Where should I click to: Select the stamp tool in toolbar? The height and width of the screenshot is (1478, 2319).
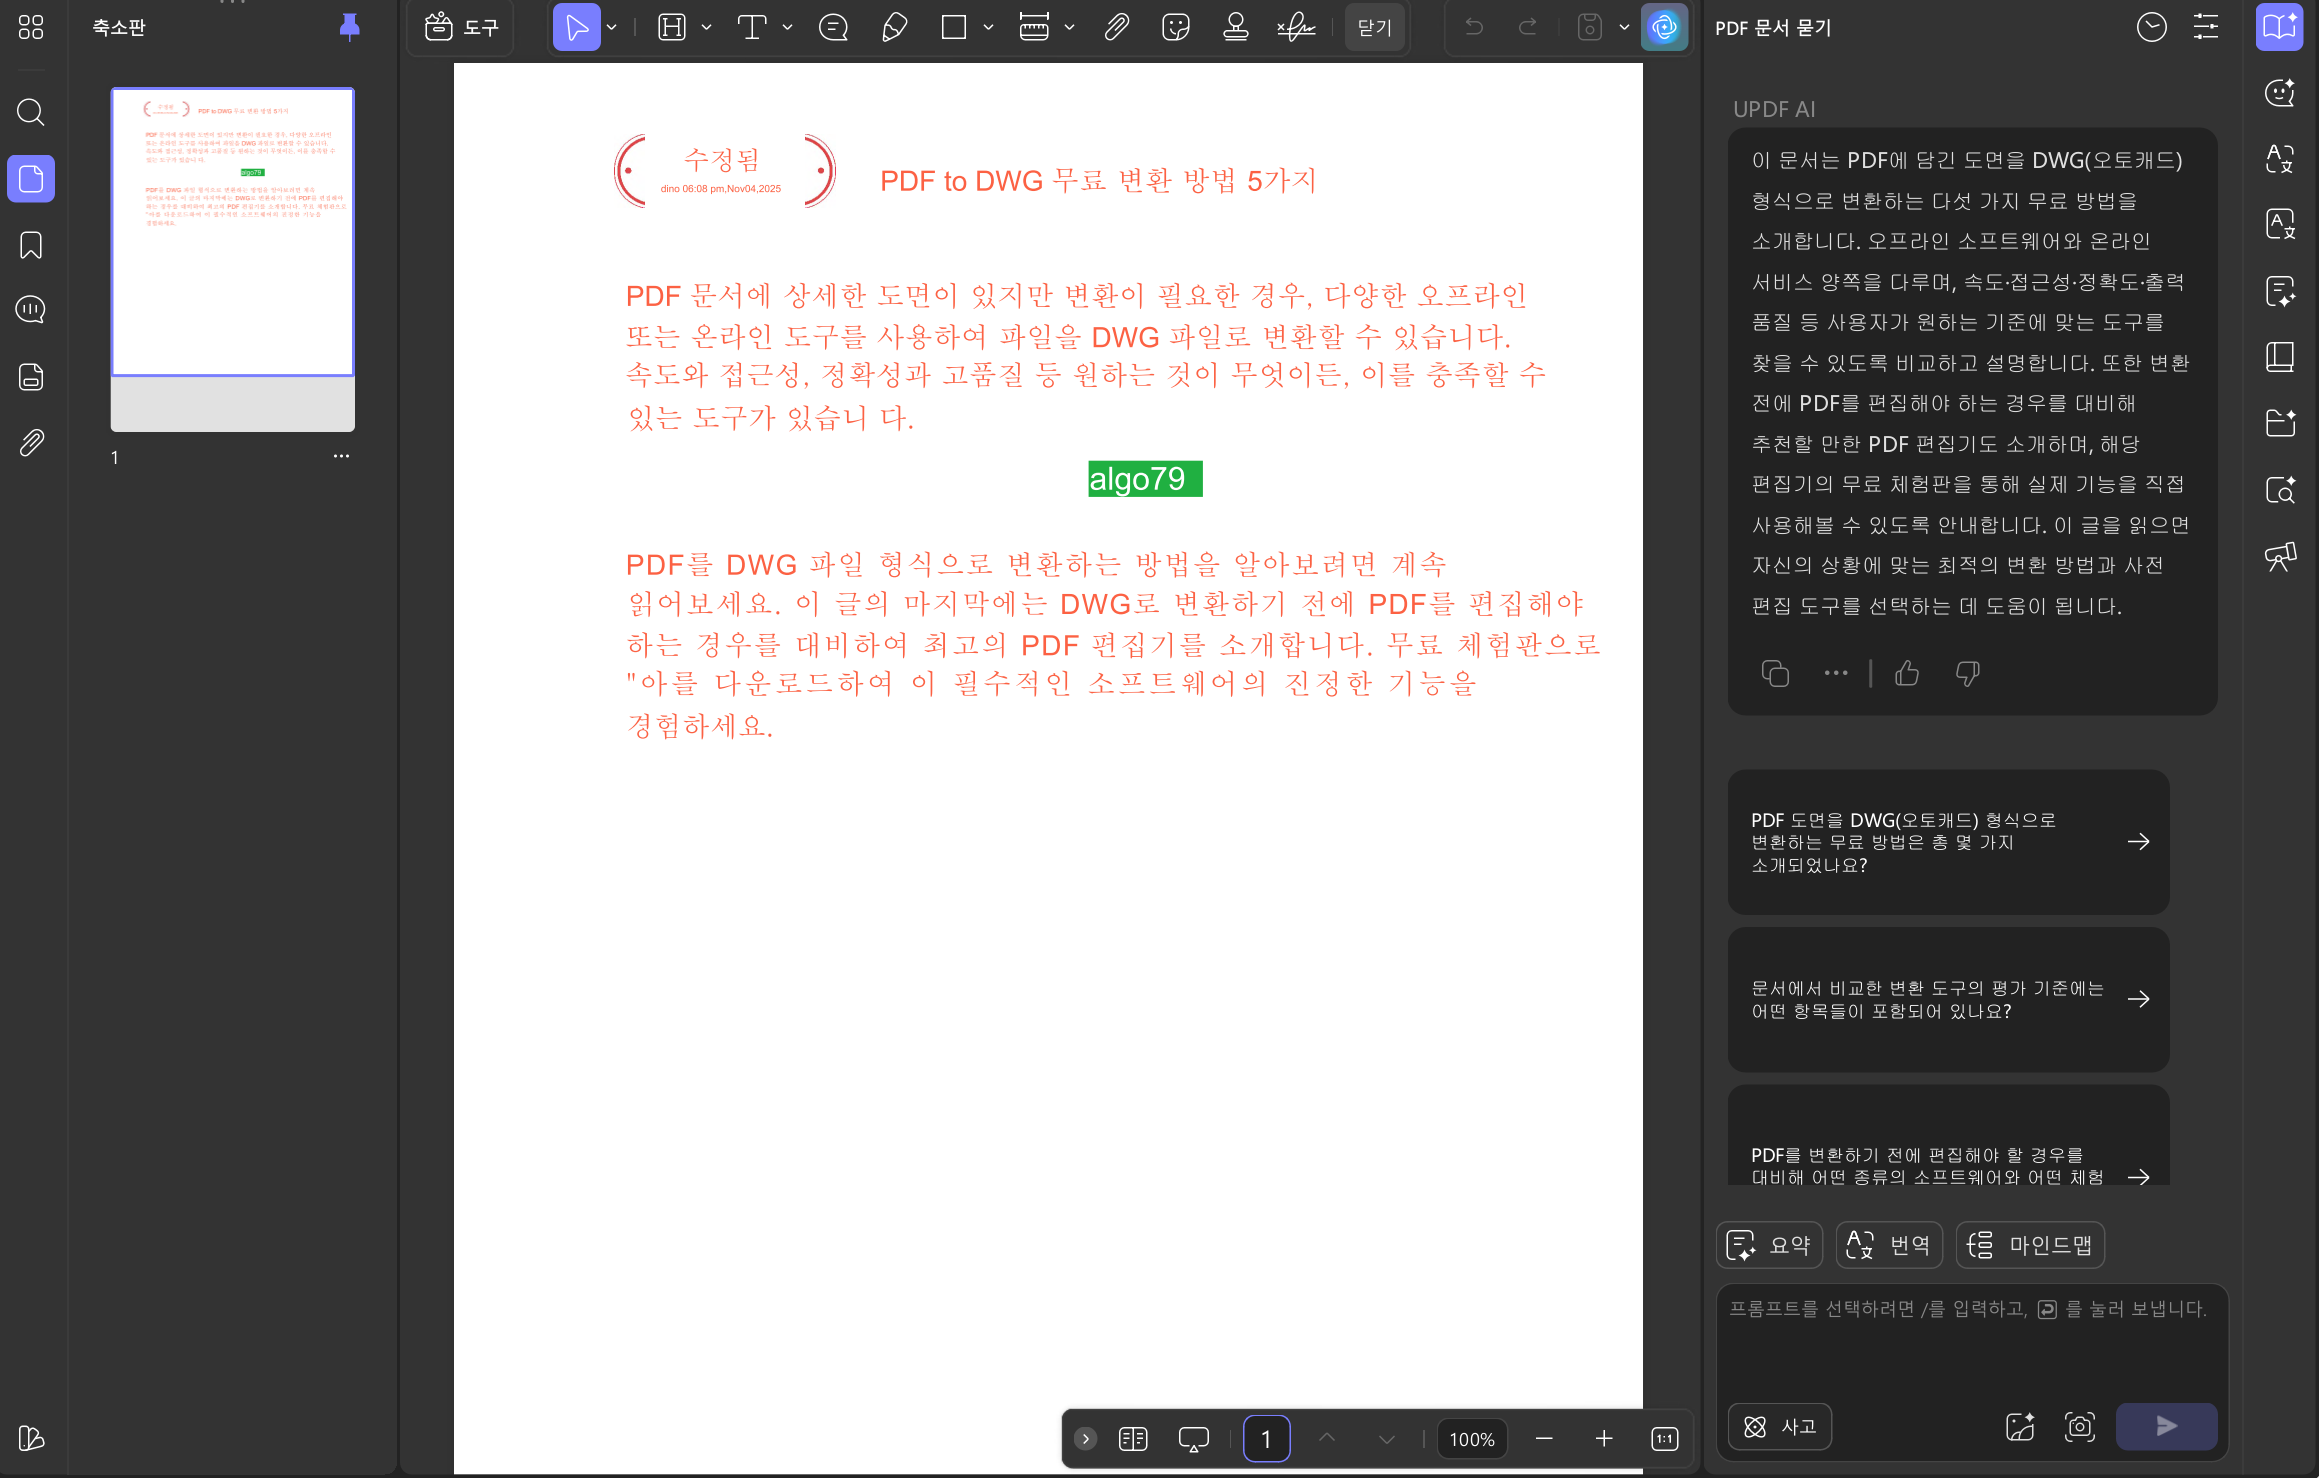click(x=1235, y=27)
